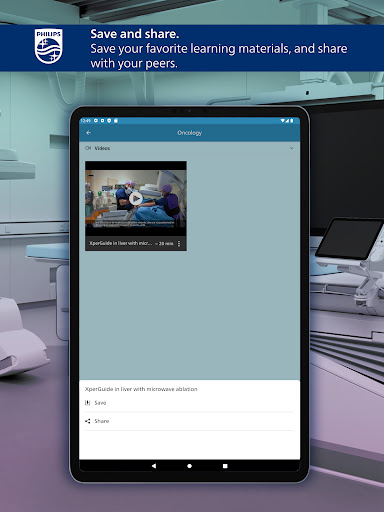Click the Wi-Fi signal status icon
This screenshot has height=512, width=384.
click(x=283, y=120)
